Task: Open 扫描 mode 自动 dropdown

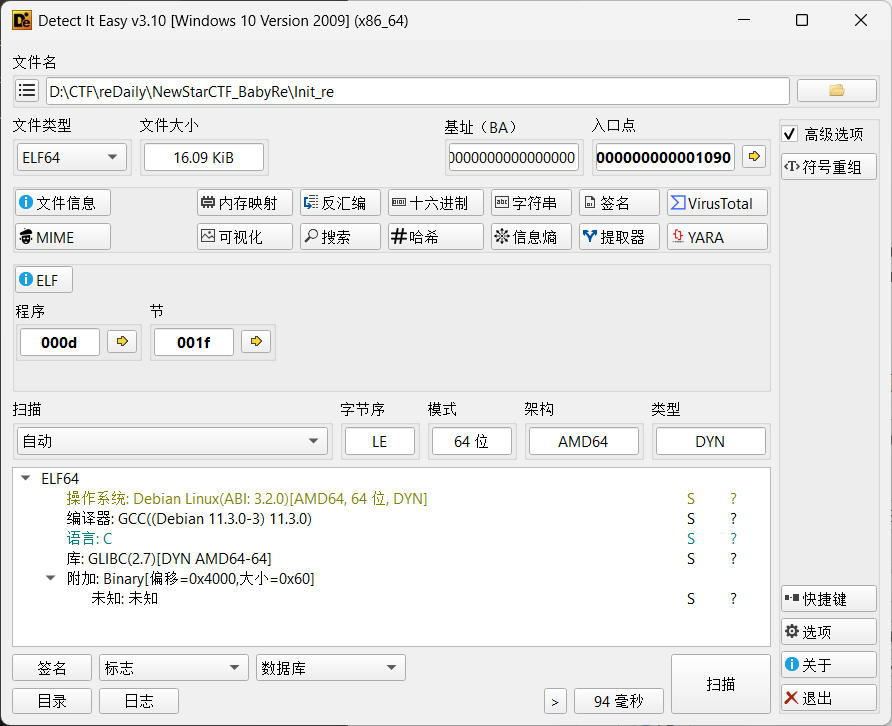Action: point(172,441)
